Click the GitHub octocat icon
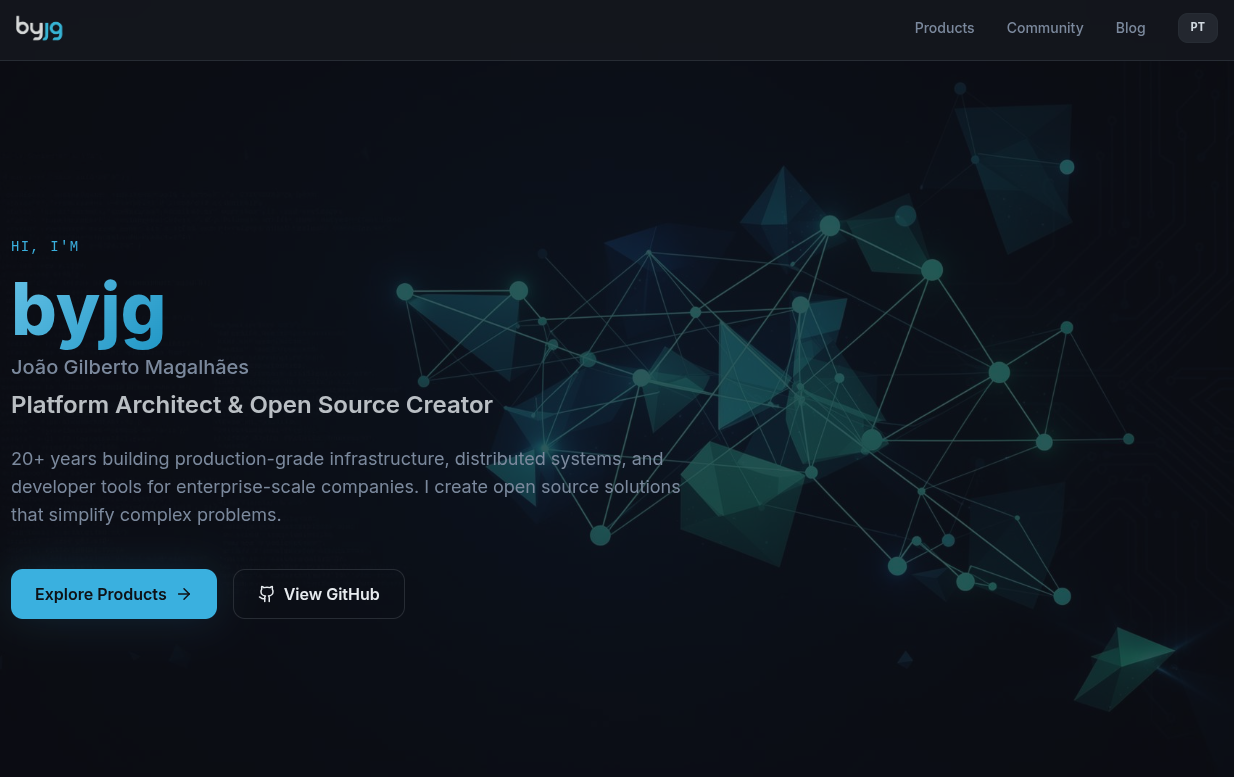 [x=266, y=594]
